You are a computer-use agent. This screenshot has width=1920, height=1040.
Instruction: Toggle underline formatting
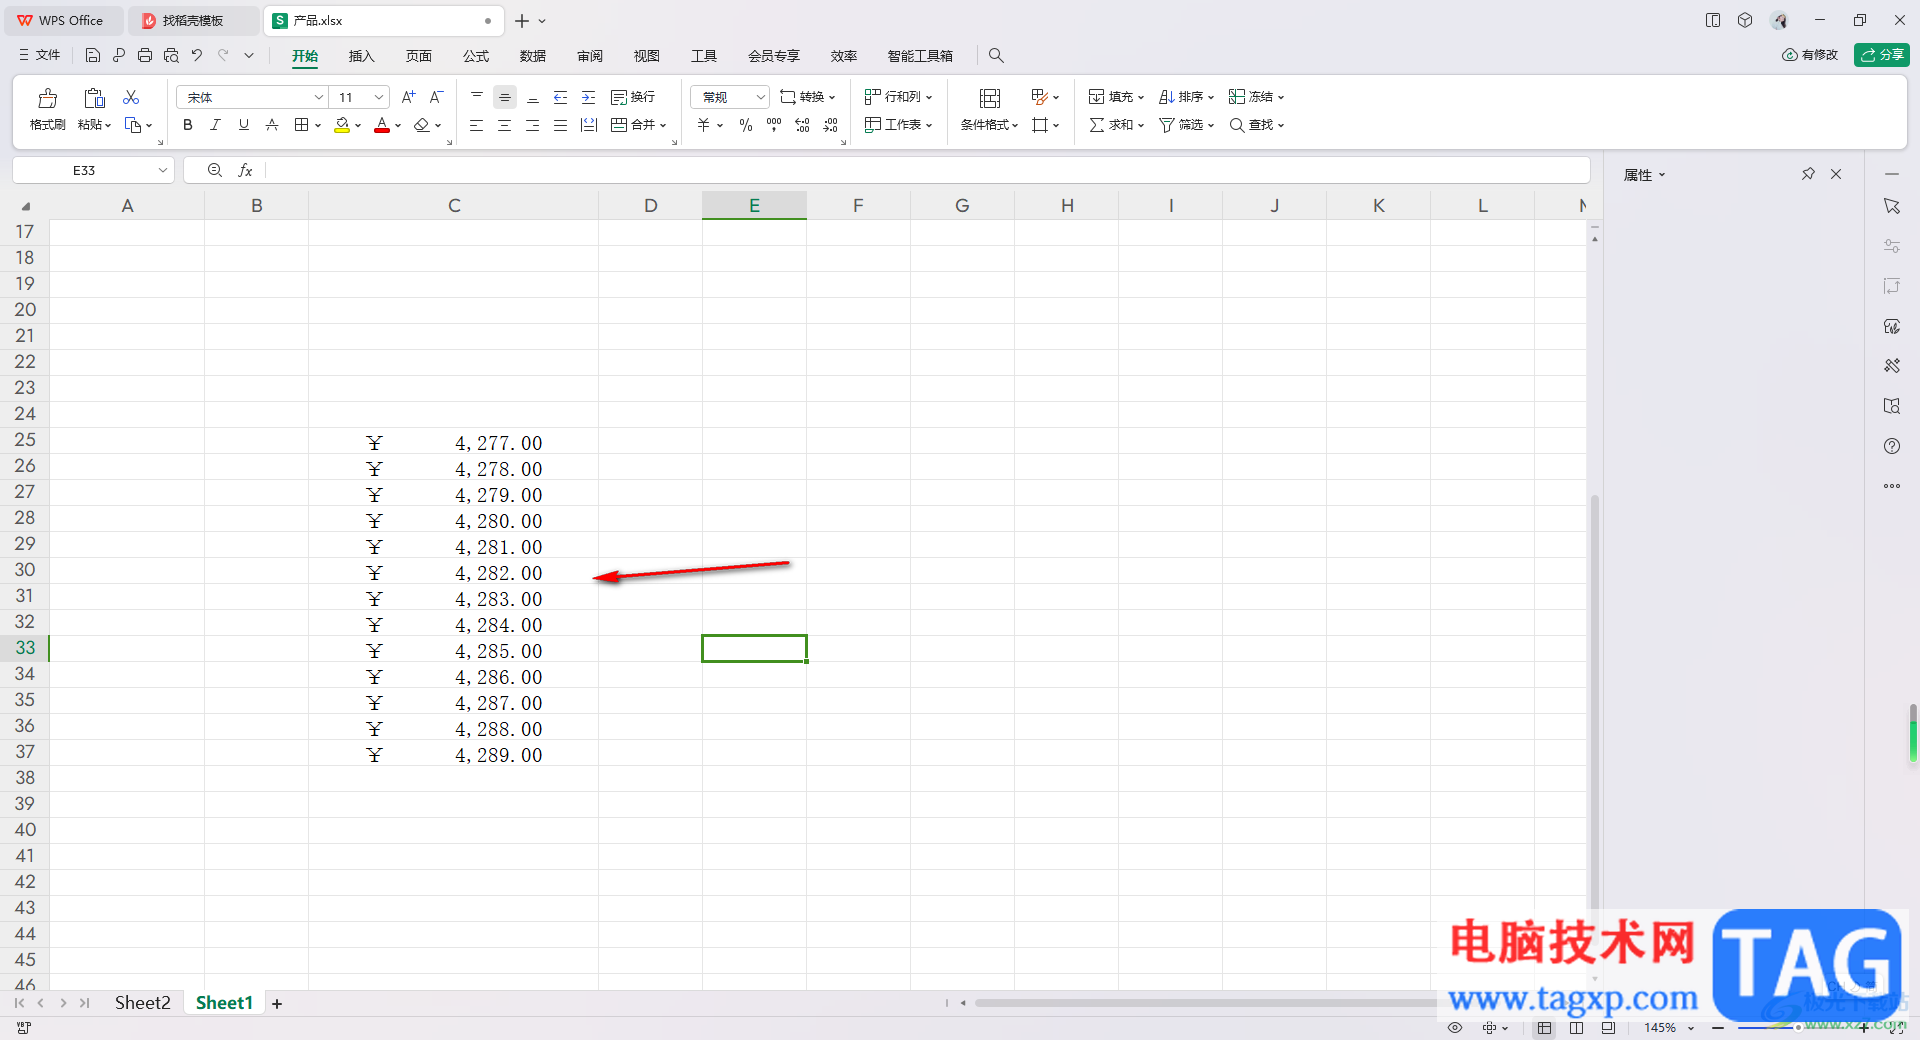click(244, 125)
